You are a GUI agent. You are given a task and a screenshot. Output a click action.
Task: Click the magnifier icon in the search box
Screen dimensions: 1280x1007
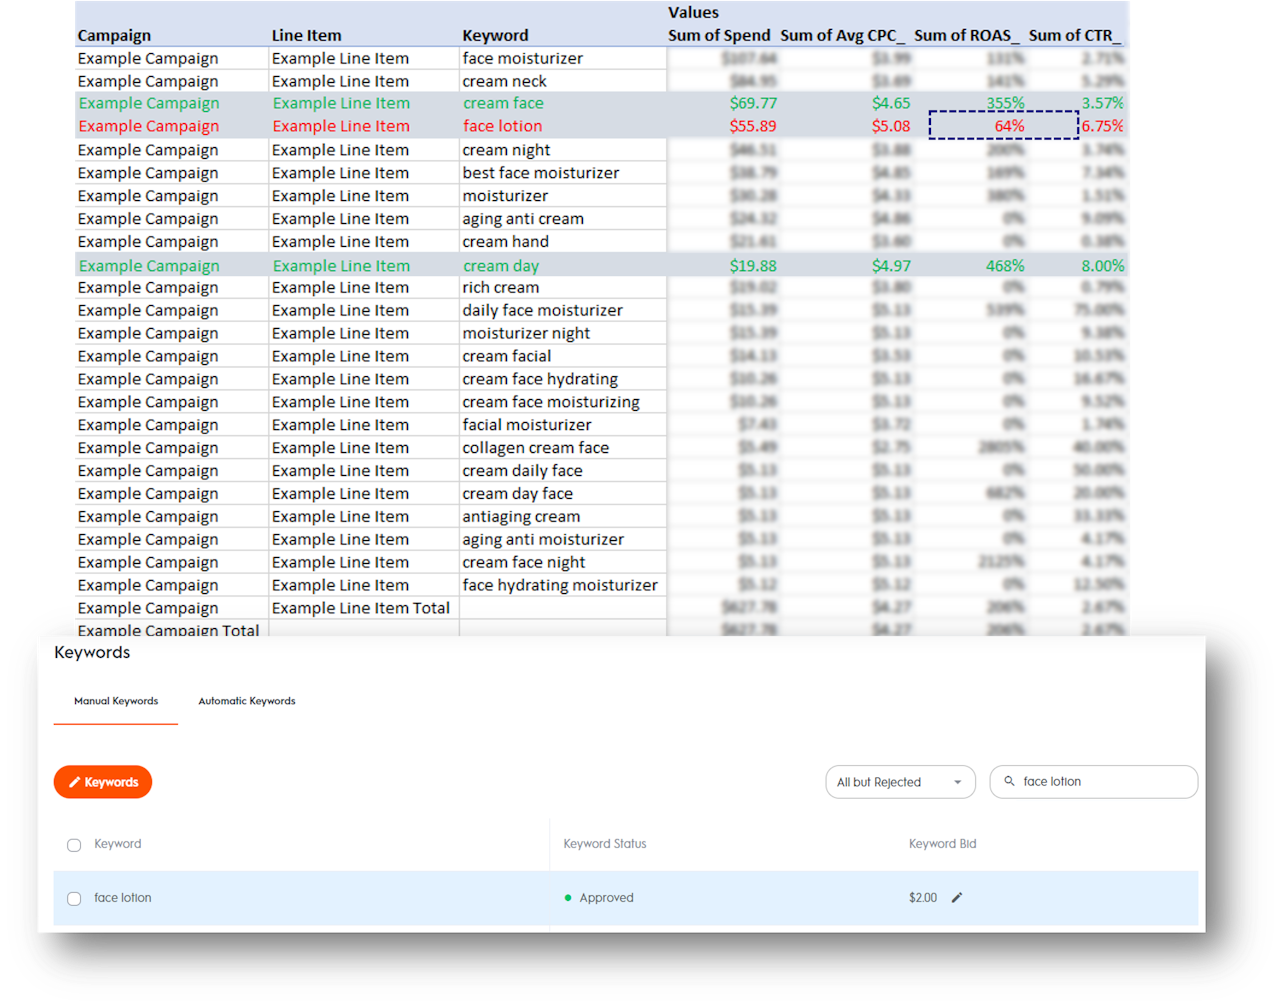pyautogui.click(x=1009, y=782)
